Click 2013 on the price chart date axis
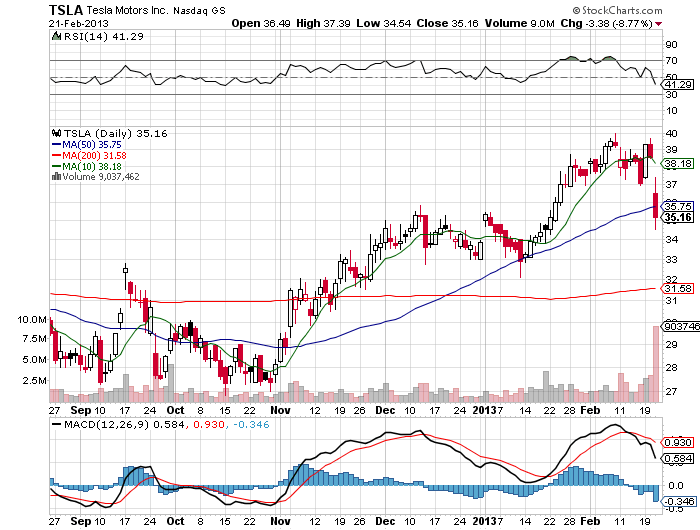 [485, 410]
